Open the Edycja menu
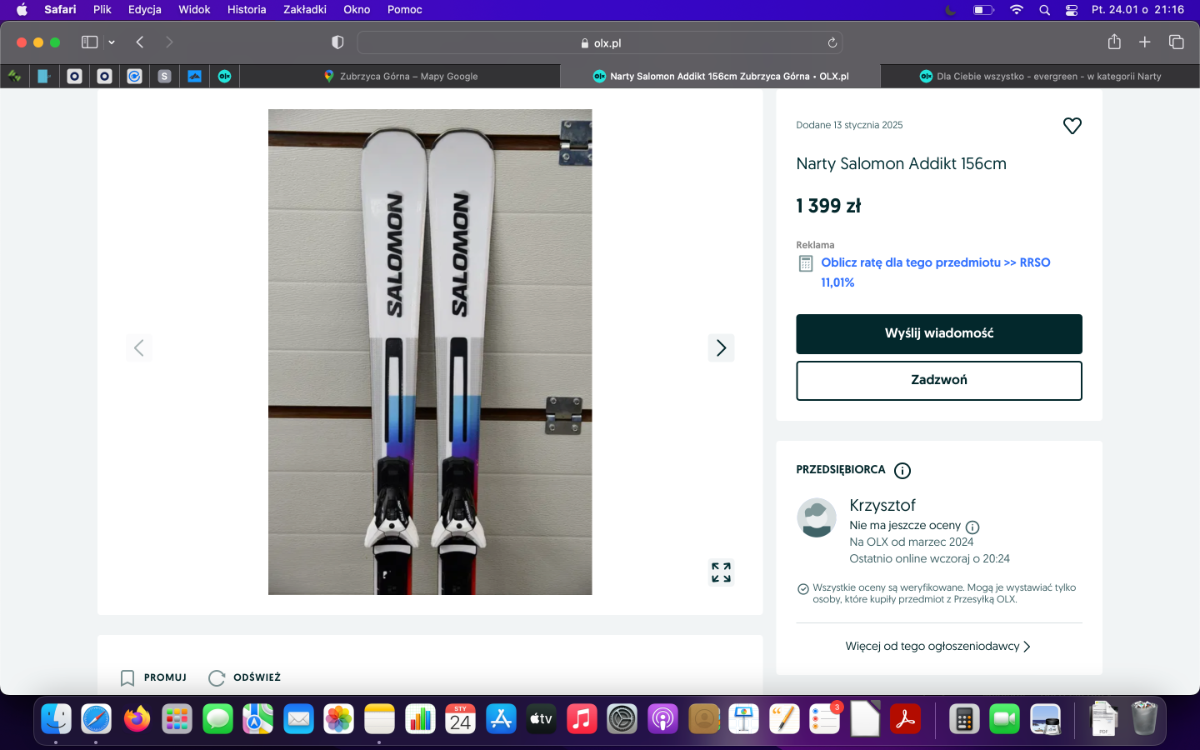The image size is (1200, 750). click(x=146, y=10)
